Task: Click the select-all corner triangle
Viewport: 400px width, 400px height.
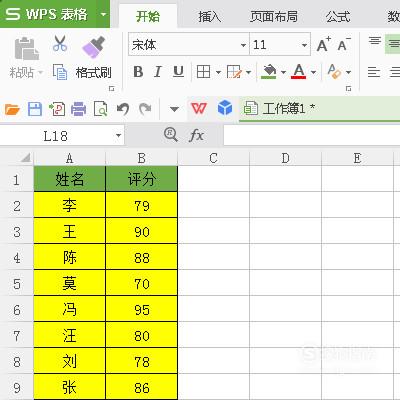Action: pos(26,158)
